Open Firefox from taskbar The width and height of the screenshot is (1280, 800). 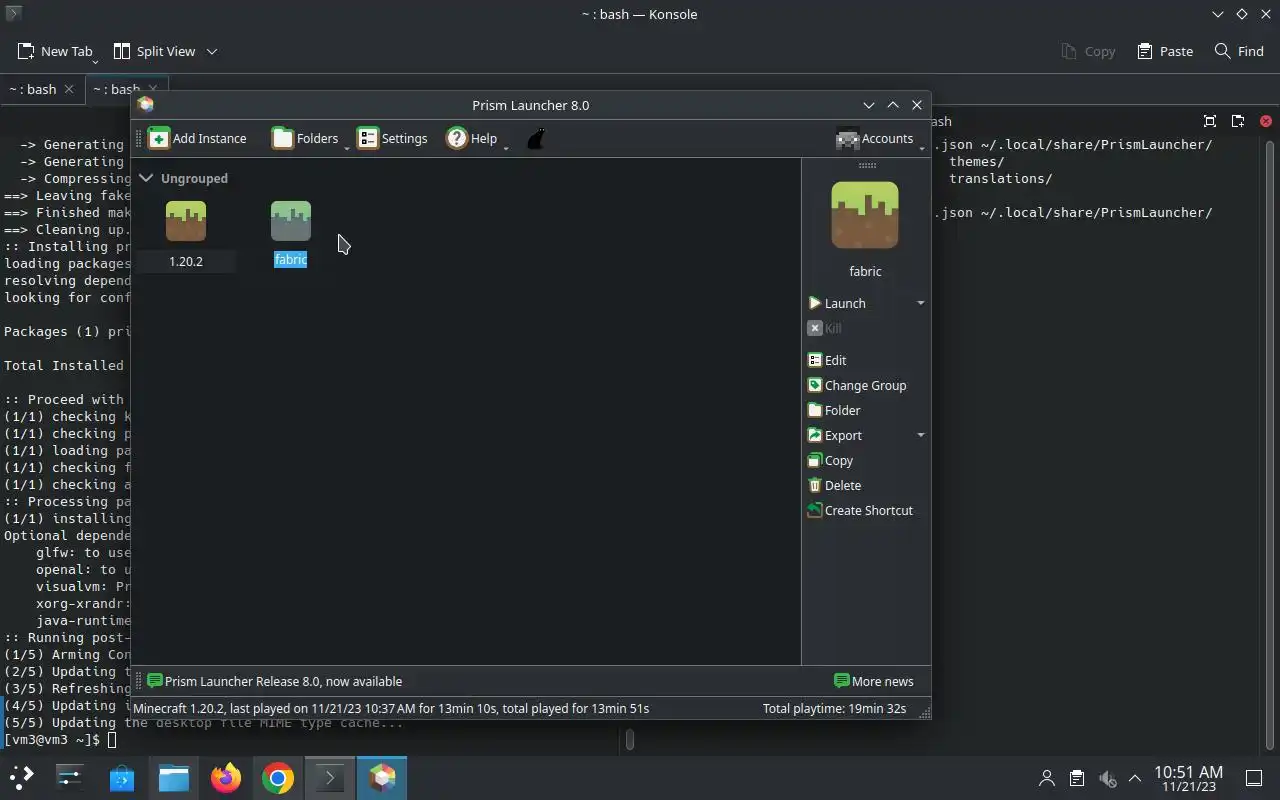(226, 777)
